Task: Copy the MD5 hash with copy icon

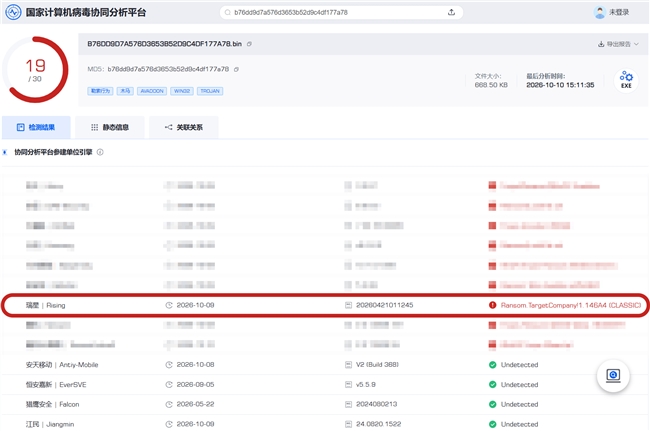Action: pos(236,69)
